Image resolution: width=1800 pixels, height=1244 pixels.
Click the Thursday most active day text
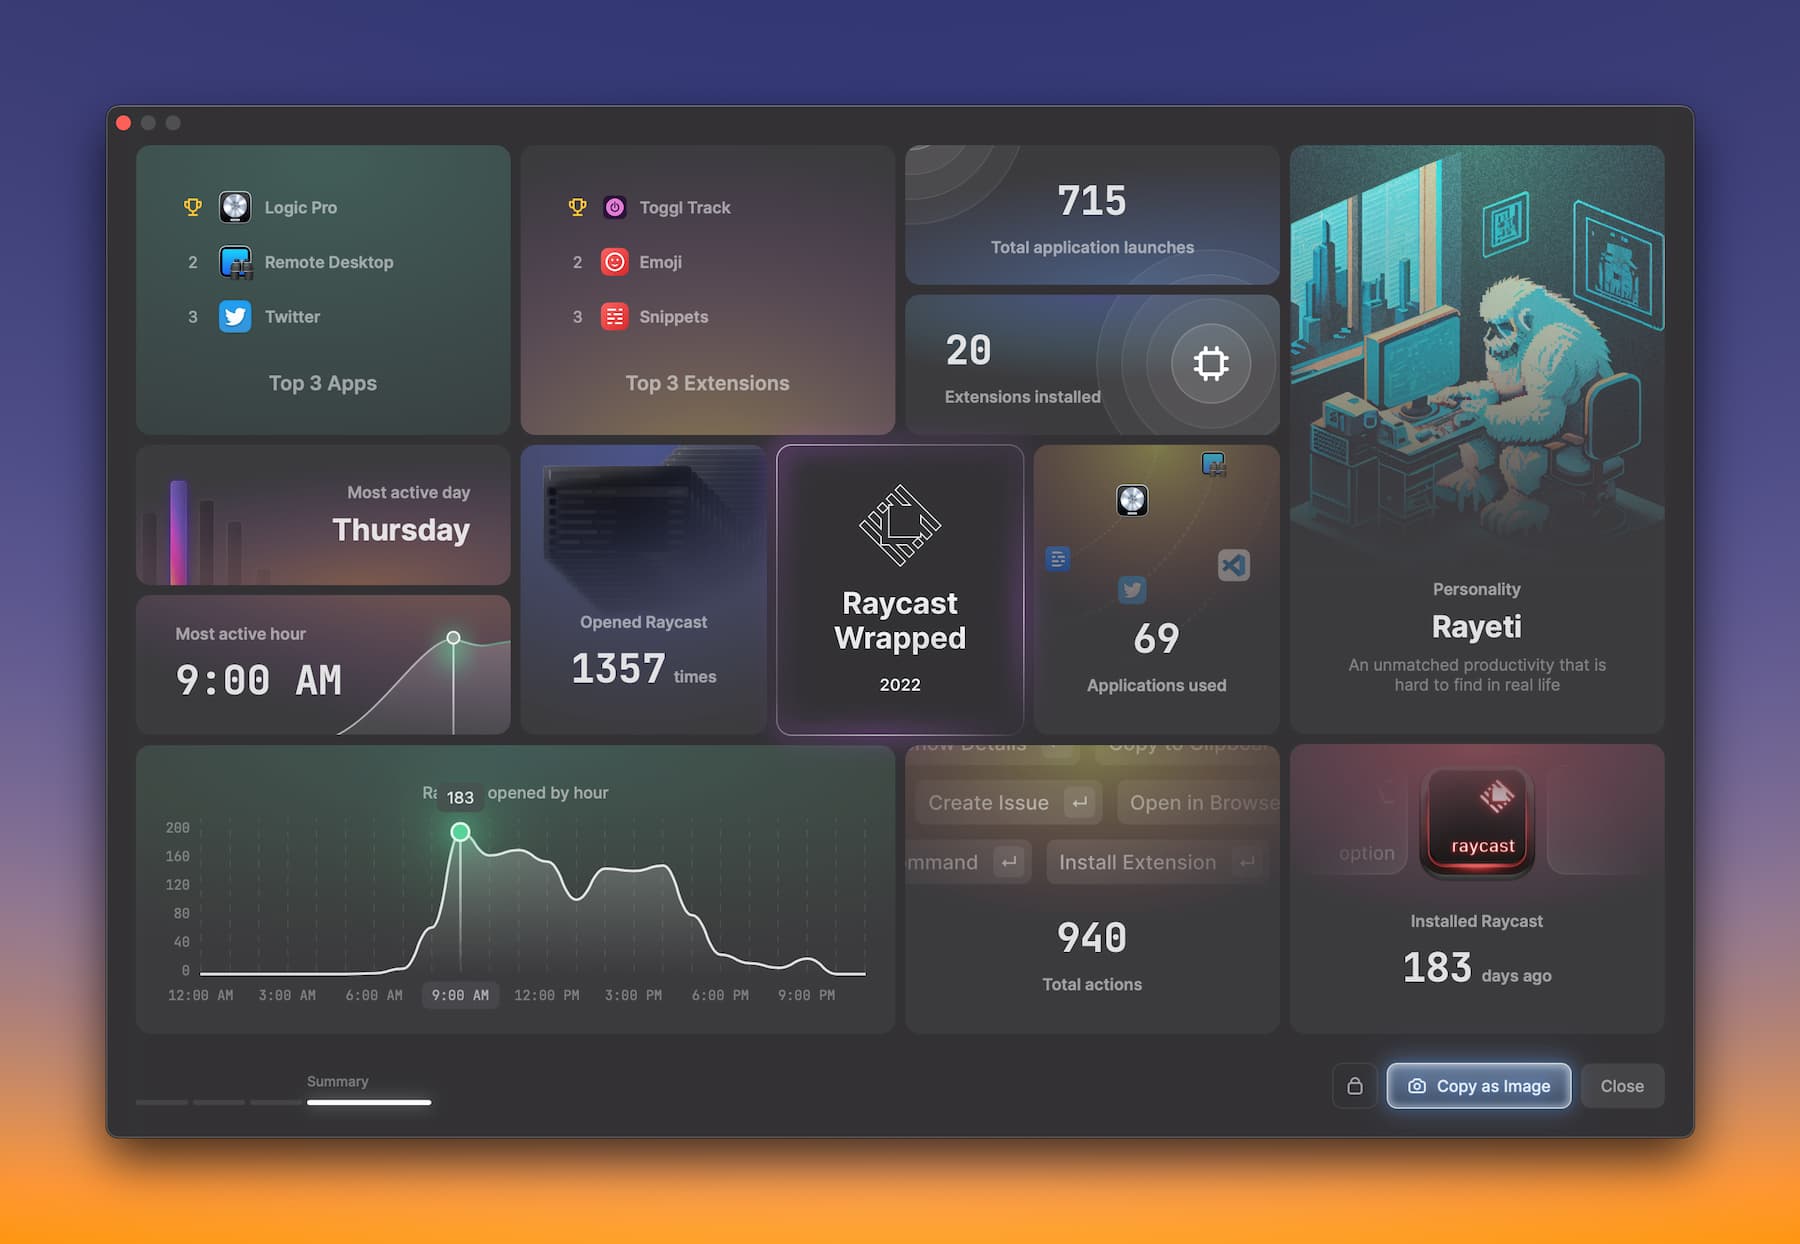pos(401,530)
